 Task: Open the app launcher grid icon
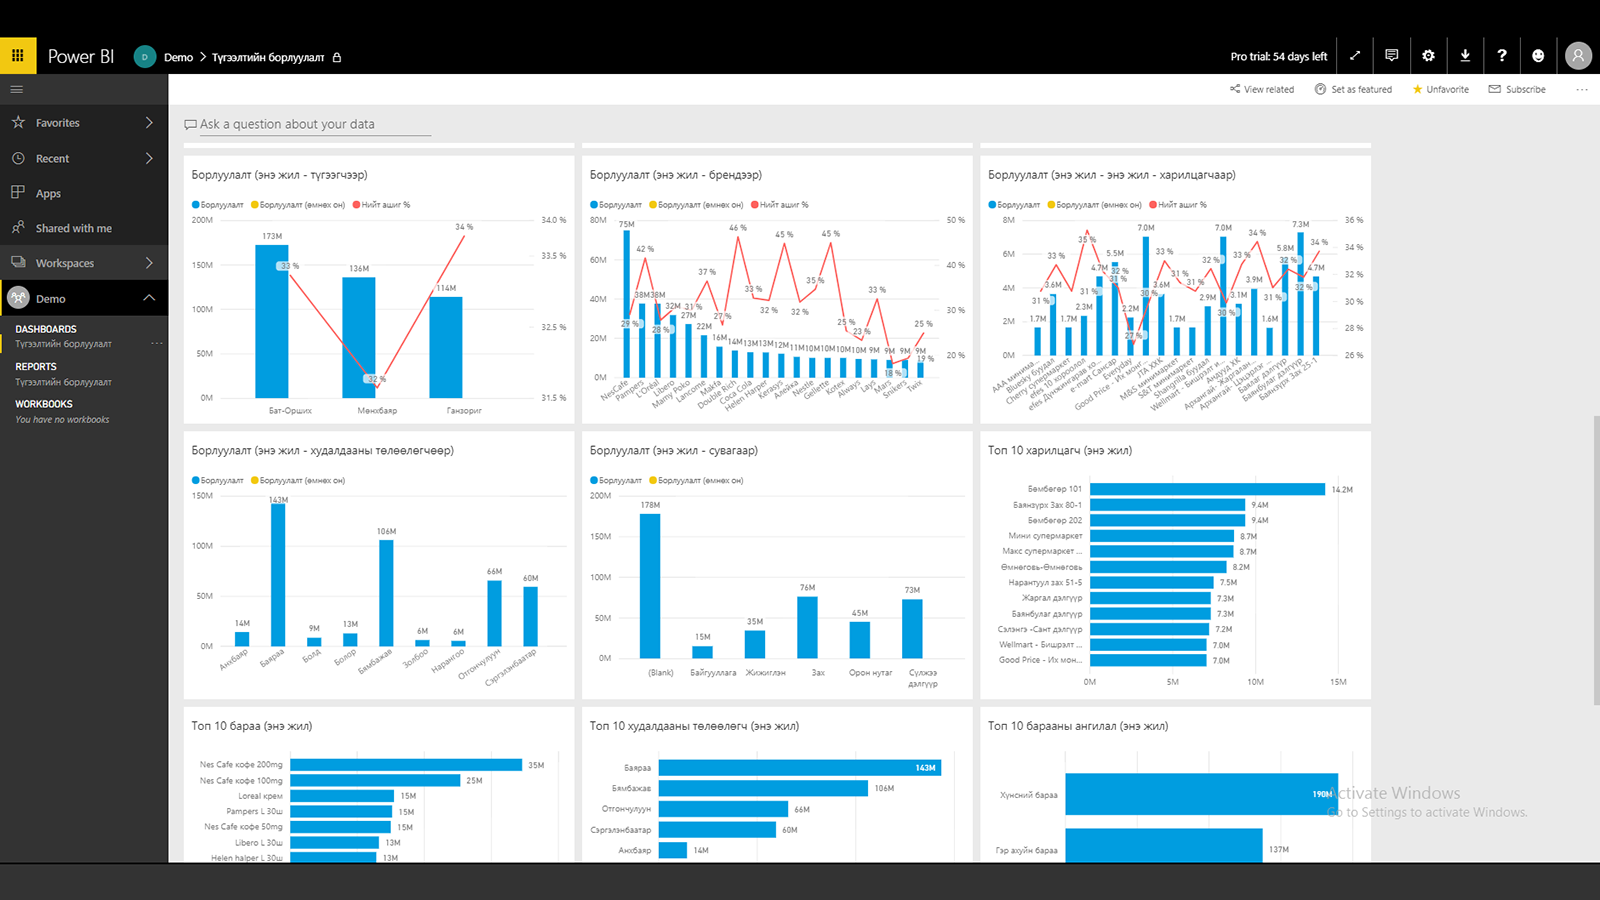pos(18,56)
